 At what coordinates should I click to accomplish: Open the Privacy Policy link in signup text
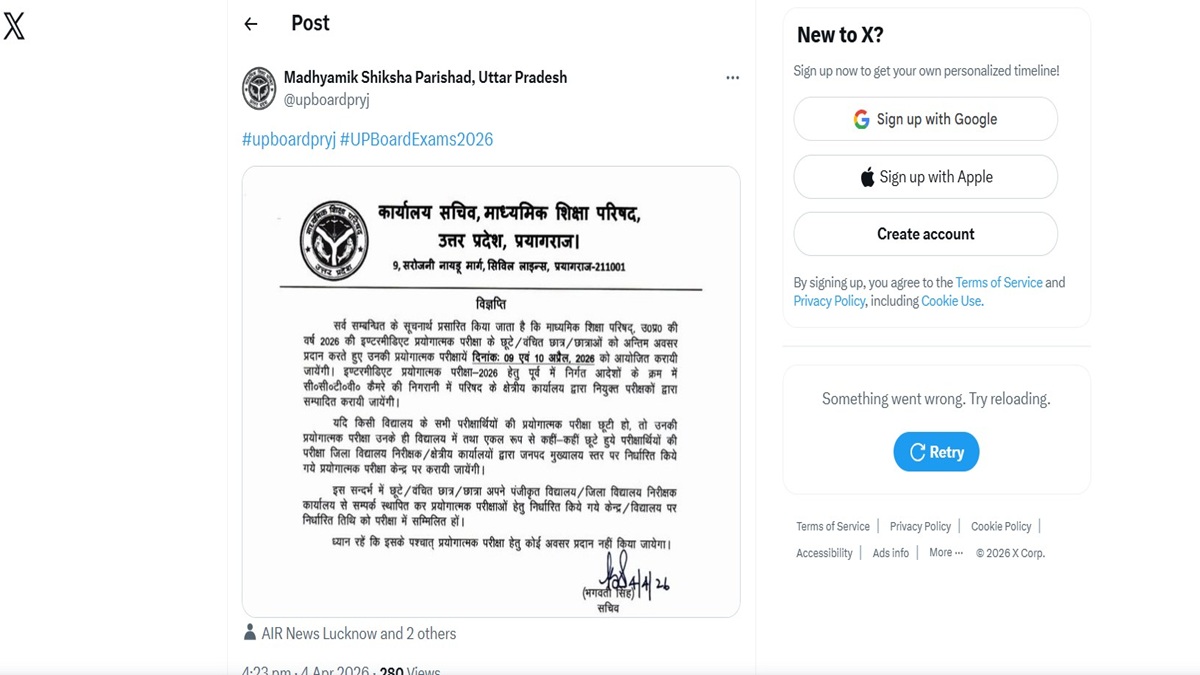click(x=829, y=301)
